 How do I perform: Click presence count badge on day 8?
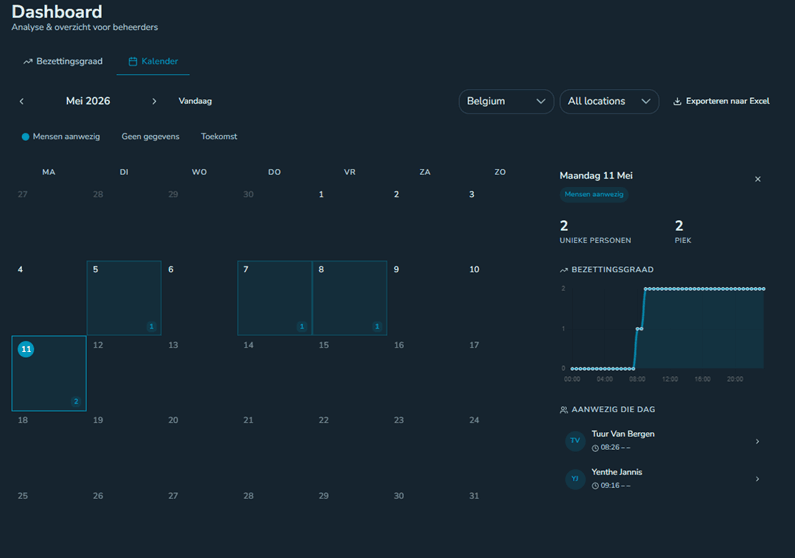(x=377, y=326)
